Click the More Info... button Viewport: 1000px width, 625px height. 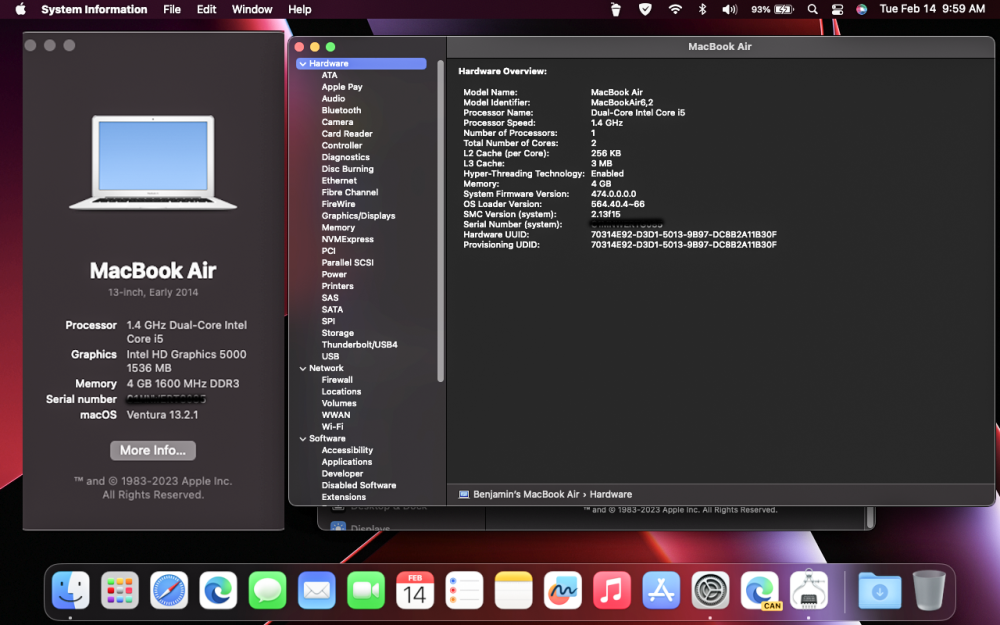click(153, 450)
